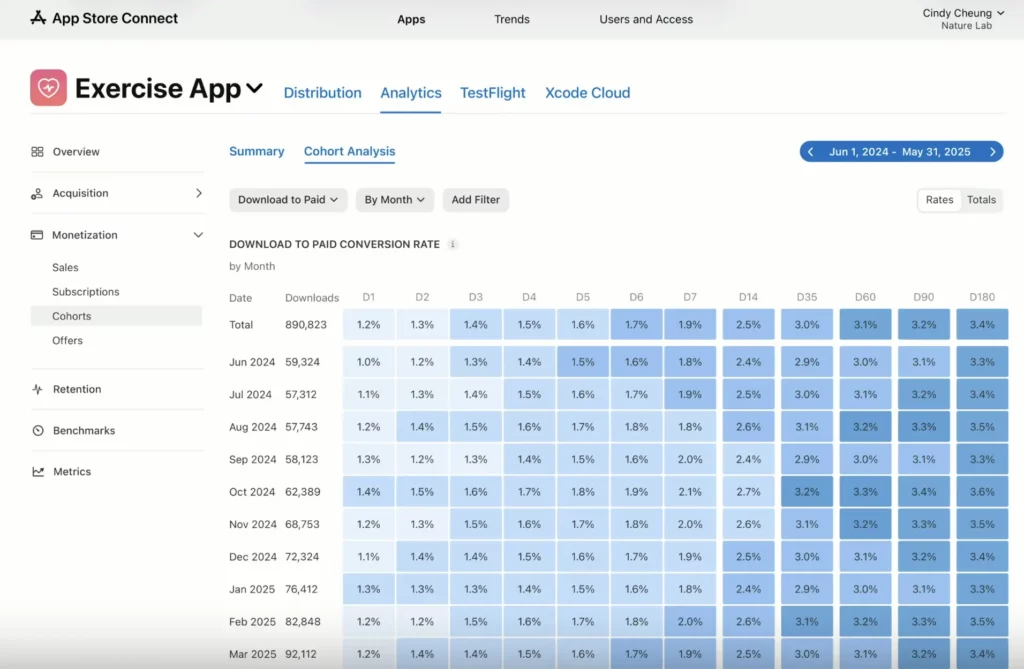Click the Retention pulse icon
This screenshot has height=669, width=1024.
[x=37, y=390]
